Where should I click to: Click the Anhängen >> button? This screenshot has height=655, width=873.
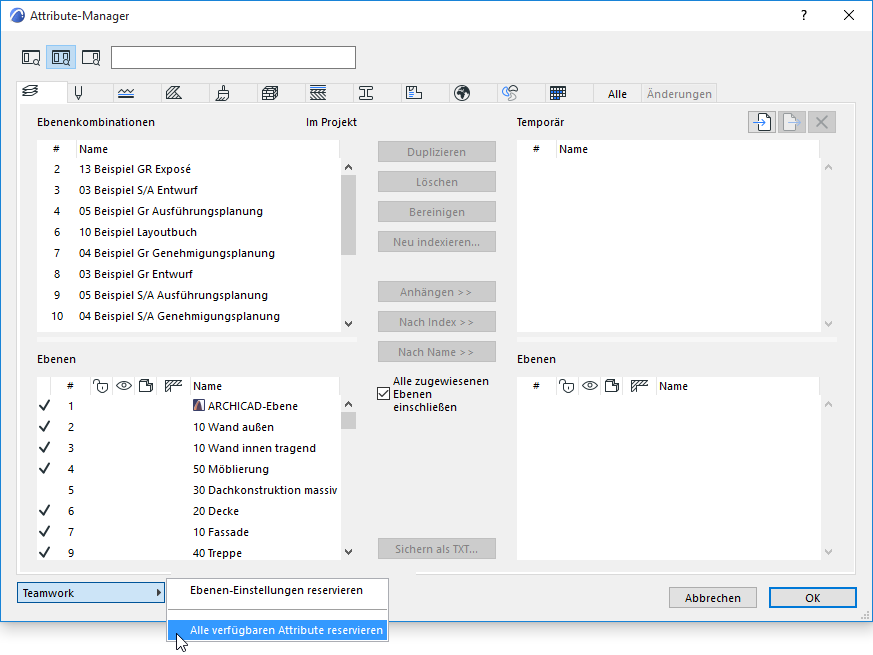pyautogui.click(x=436, y=292)
